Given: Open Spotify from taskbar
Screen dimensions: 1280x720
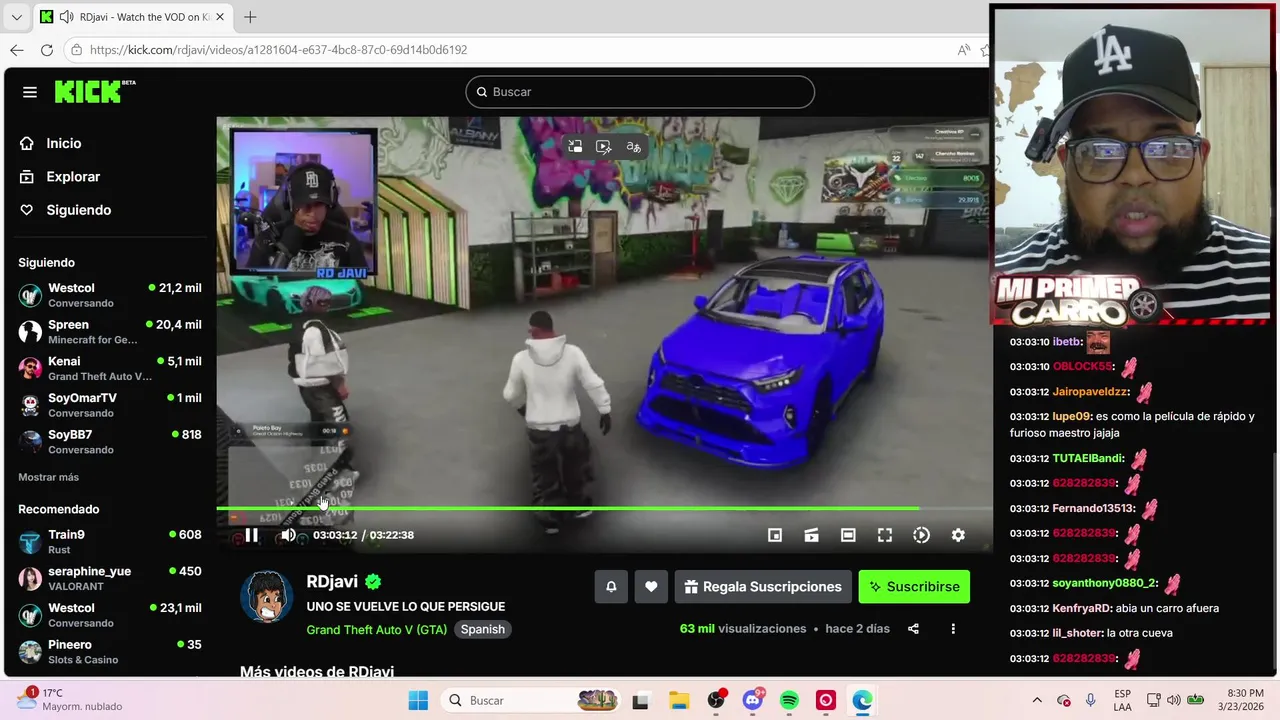Looking at the screenshot, I should (x=789, y=700).
